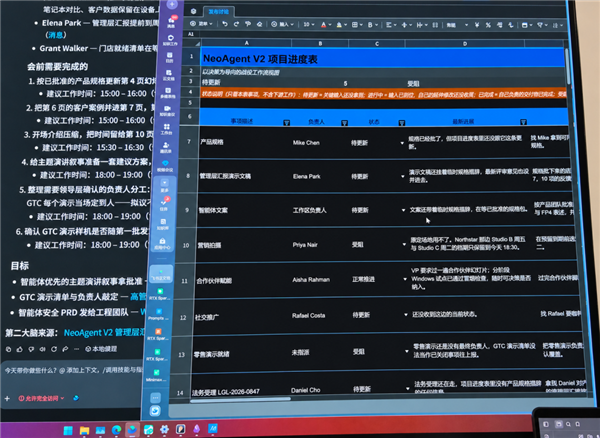The image size is (600, 438).
Task: Open the contacts icon in Feishu sidebar
Action: click(166, 147)
